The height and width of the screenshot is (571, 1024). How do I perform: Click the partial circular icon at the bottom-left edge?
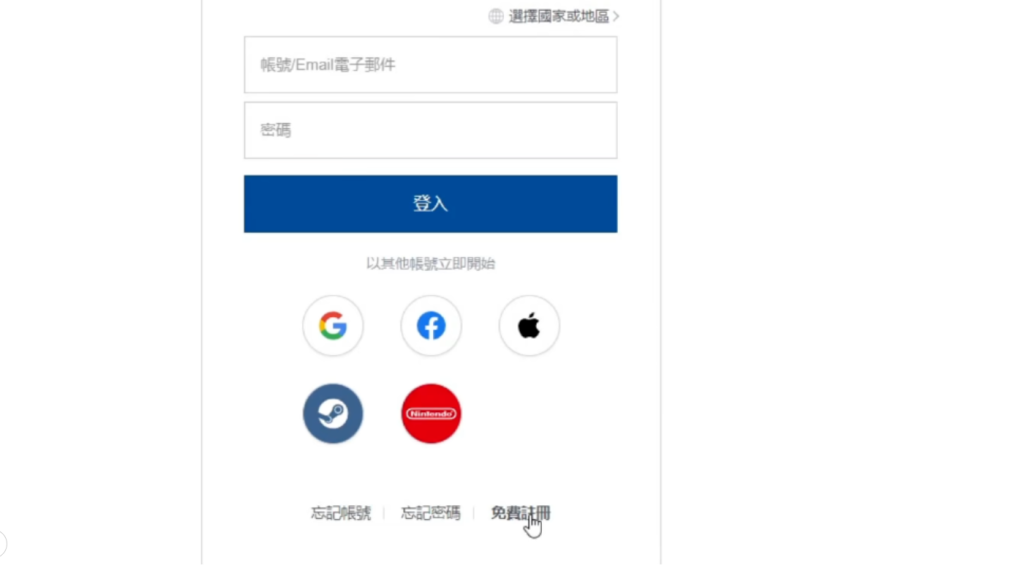(x=2, y=544)
